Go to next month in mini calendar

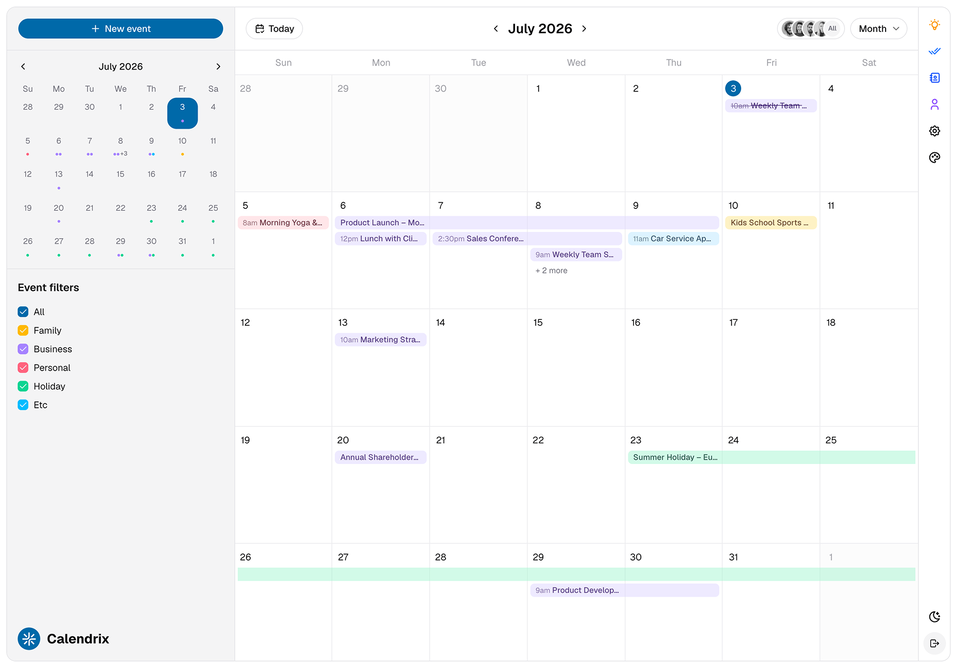click(x=218, y=67)
